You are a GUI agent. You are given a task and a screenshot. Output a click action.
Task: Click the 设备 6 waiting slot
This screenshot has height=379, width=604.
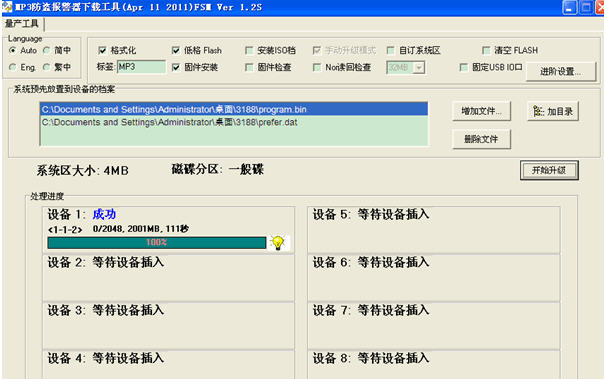[x=434, y=278]
